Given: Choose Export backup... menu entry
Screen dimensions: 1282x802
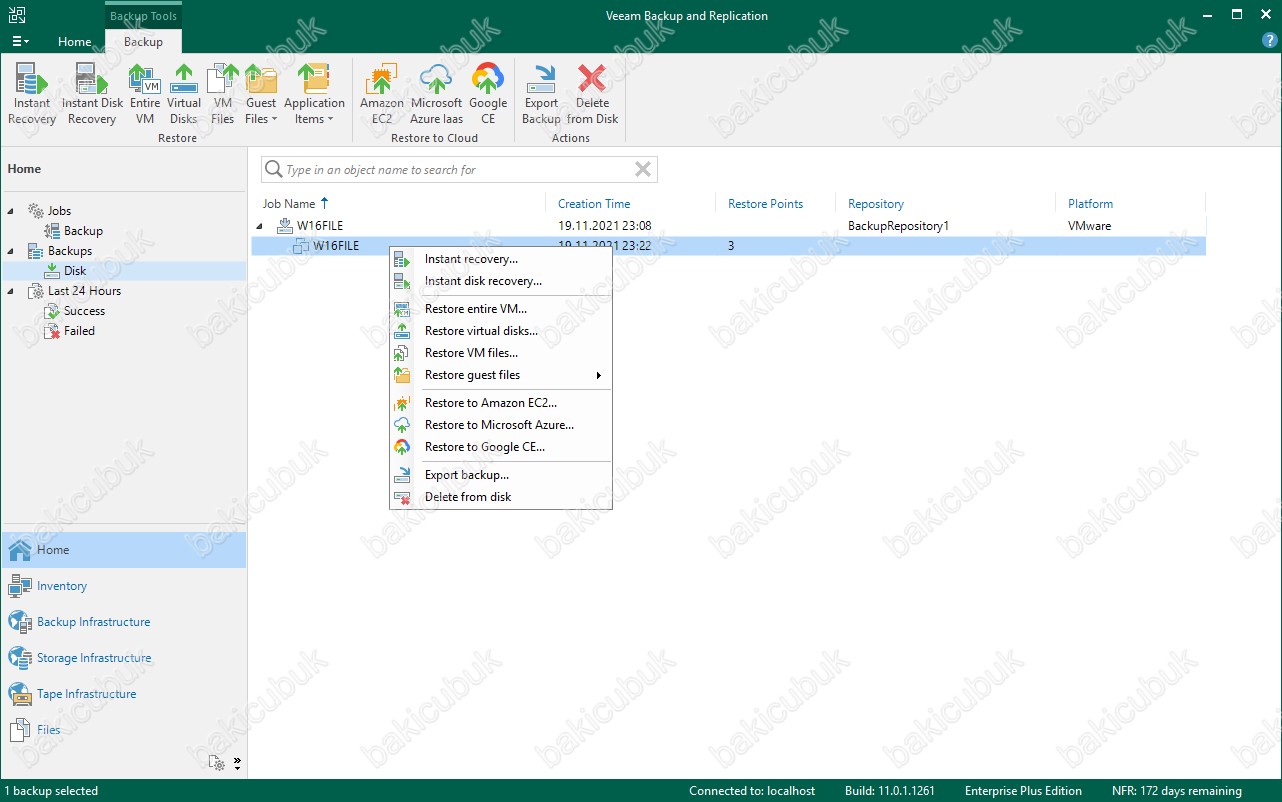Looking at the screenshot, I should tap(500, 475).
